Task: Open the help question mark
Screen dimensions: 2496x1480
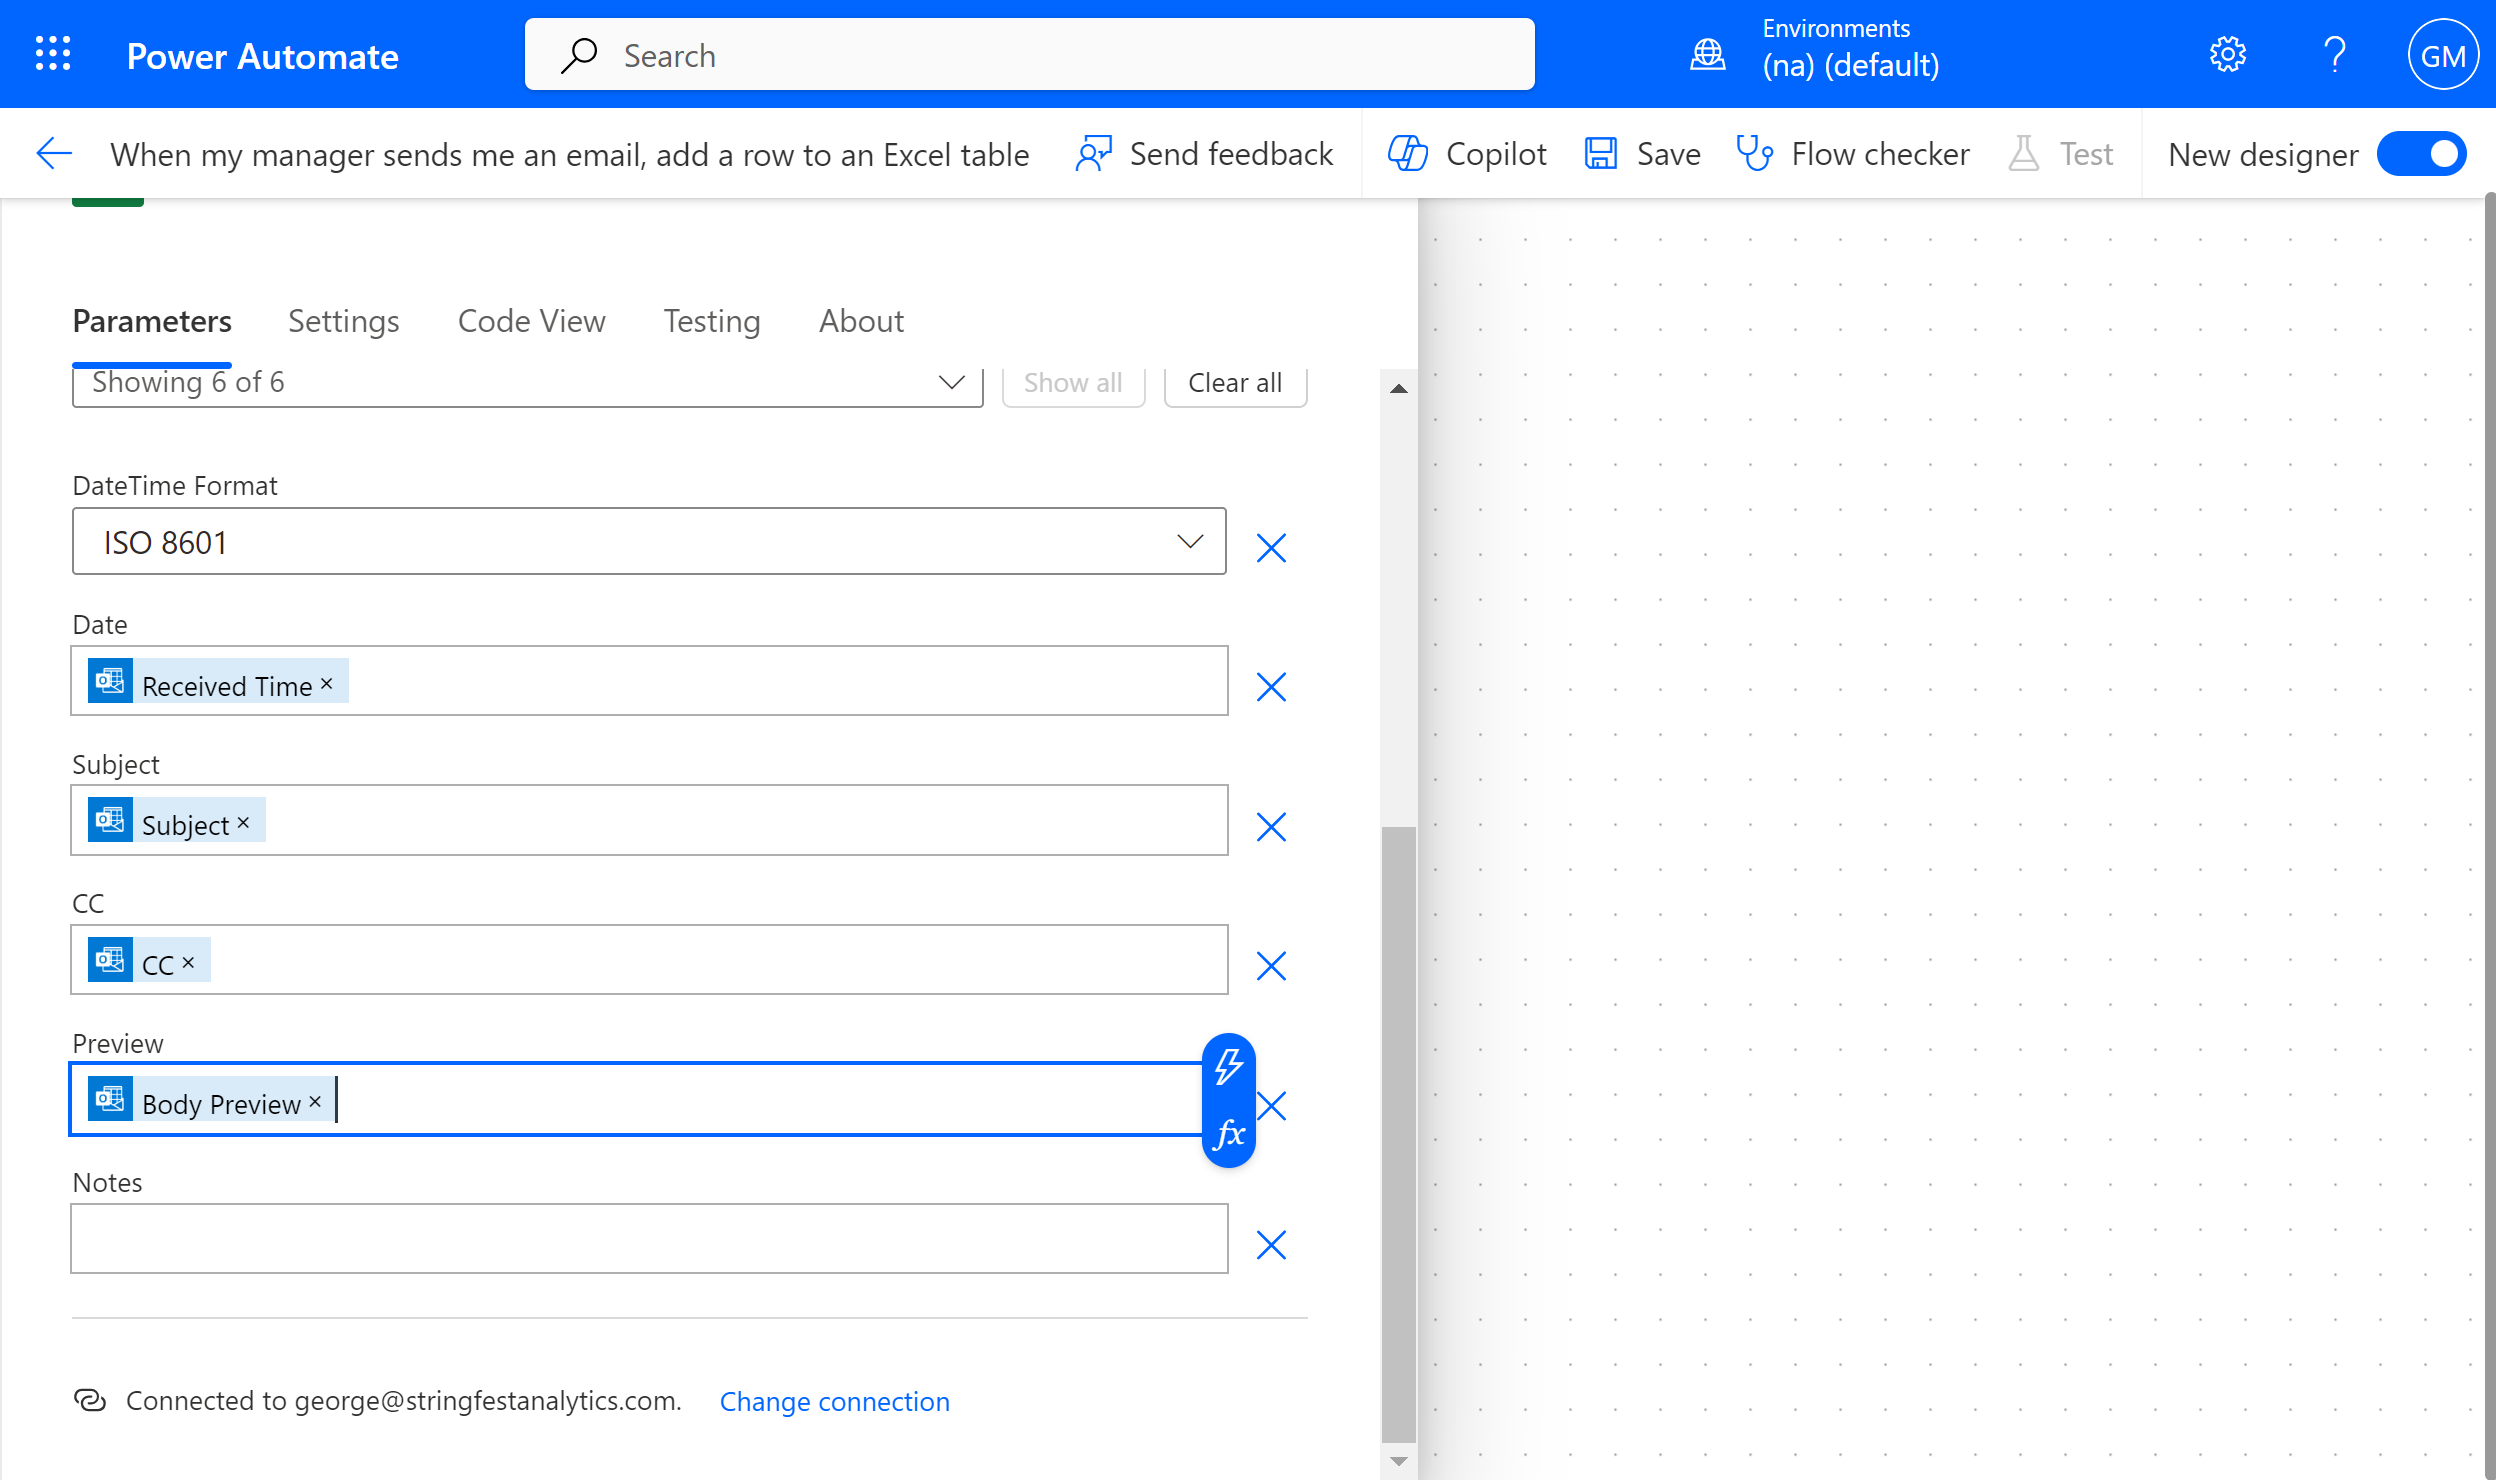Action: (2335, 54)
